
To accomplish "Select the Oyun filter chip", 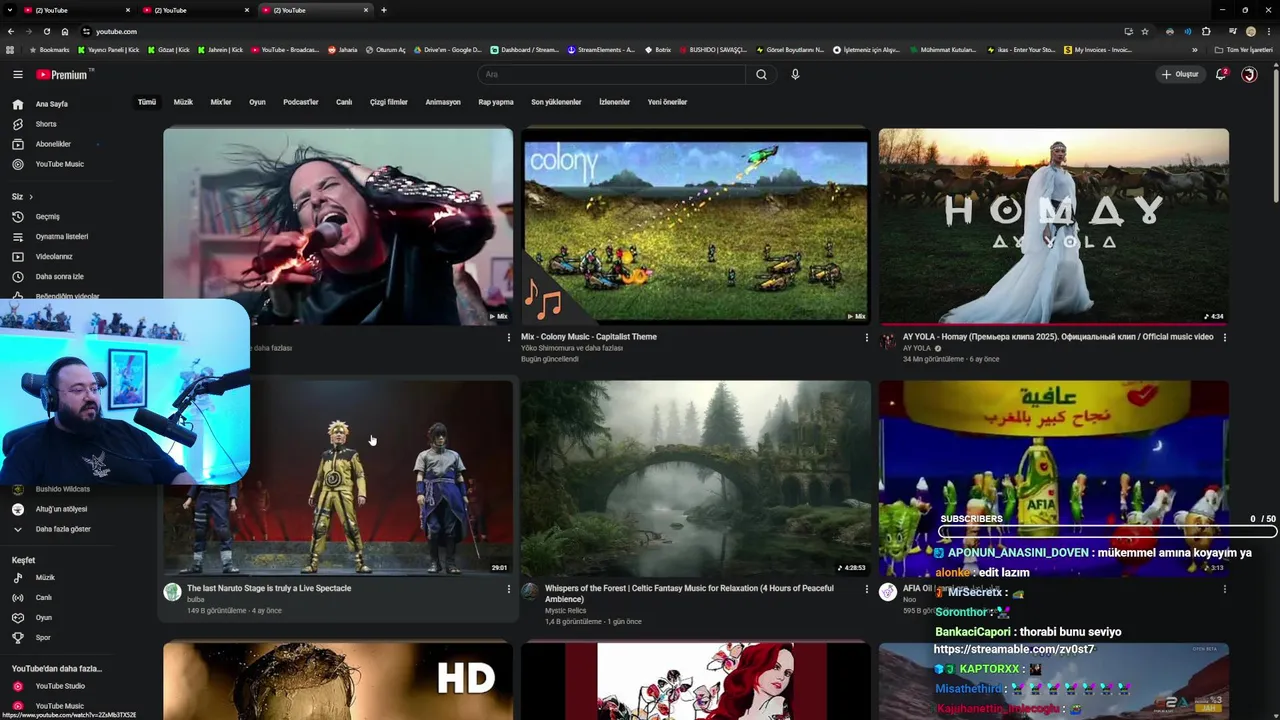I will (x=257, y=102).
